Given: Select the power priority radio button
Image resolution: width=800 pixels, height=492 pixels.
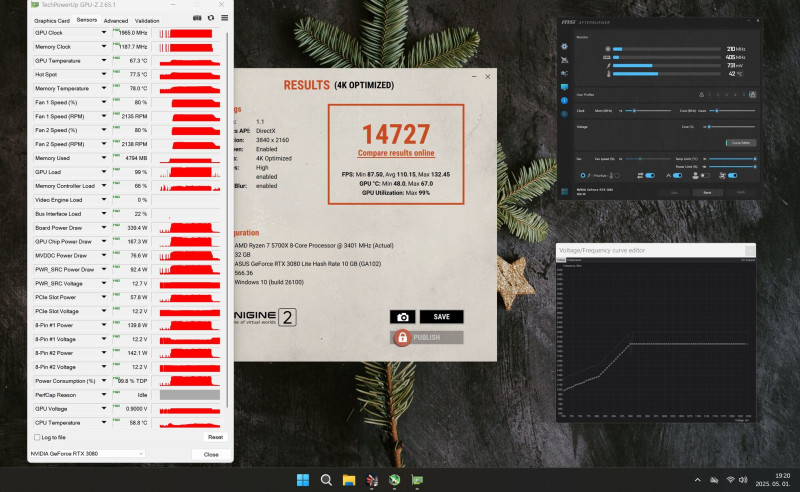Looking at the screenshot, I should [583, 176].
